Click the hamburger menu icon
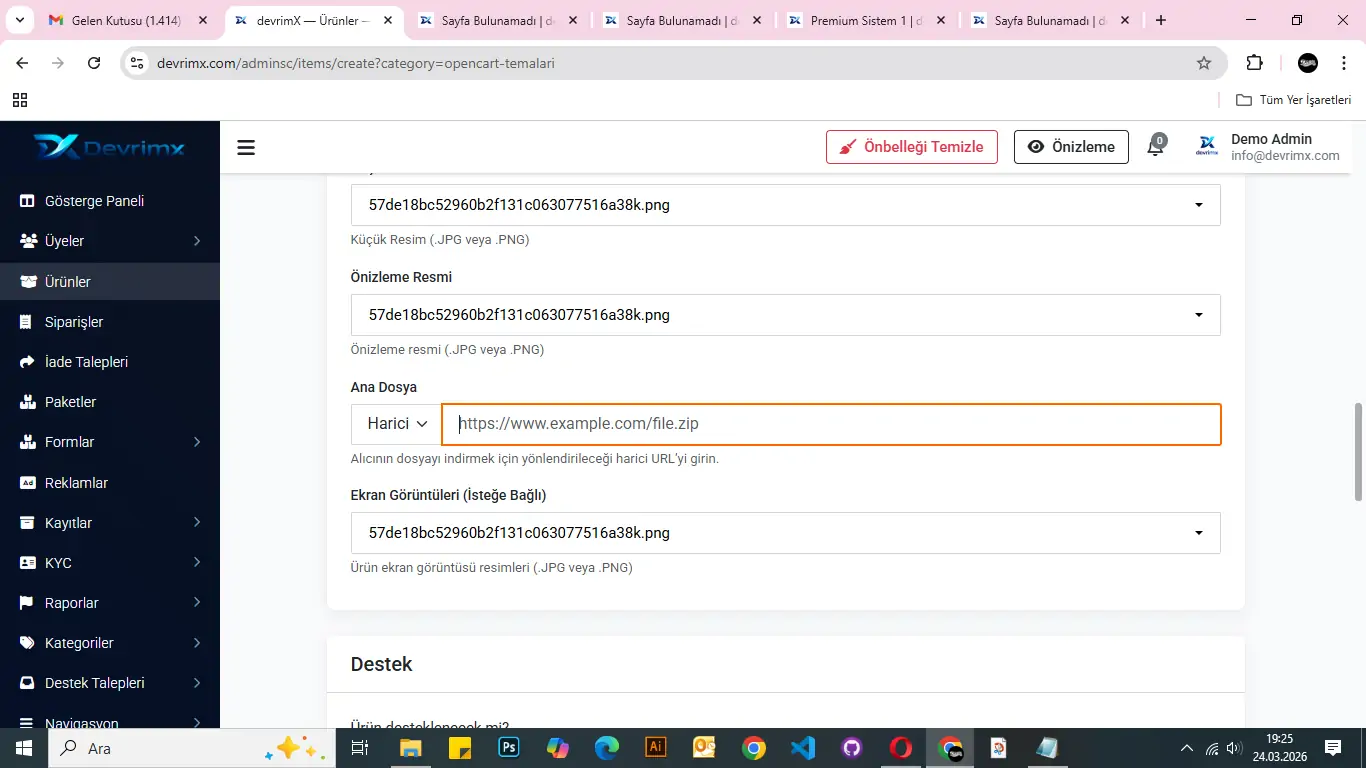Screen dimensions: 1366x768 [246, 148]
